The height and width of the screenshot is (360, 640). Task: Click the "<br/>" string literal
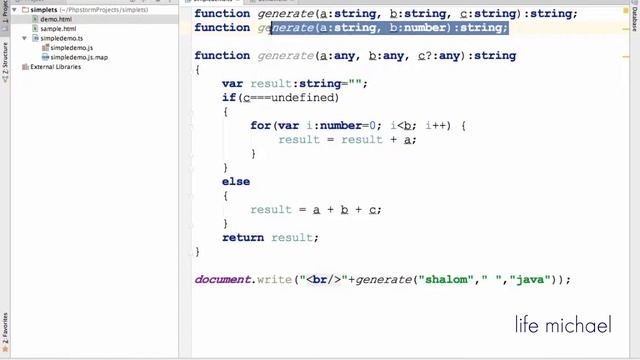tap(323, 280)
